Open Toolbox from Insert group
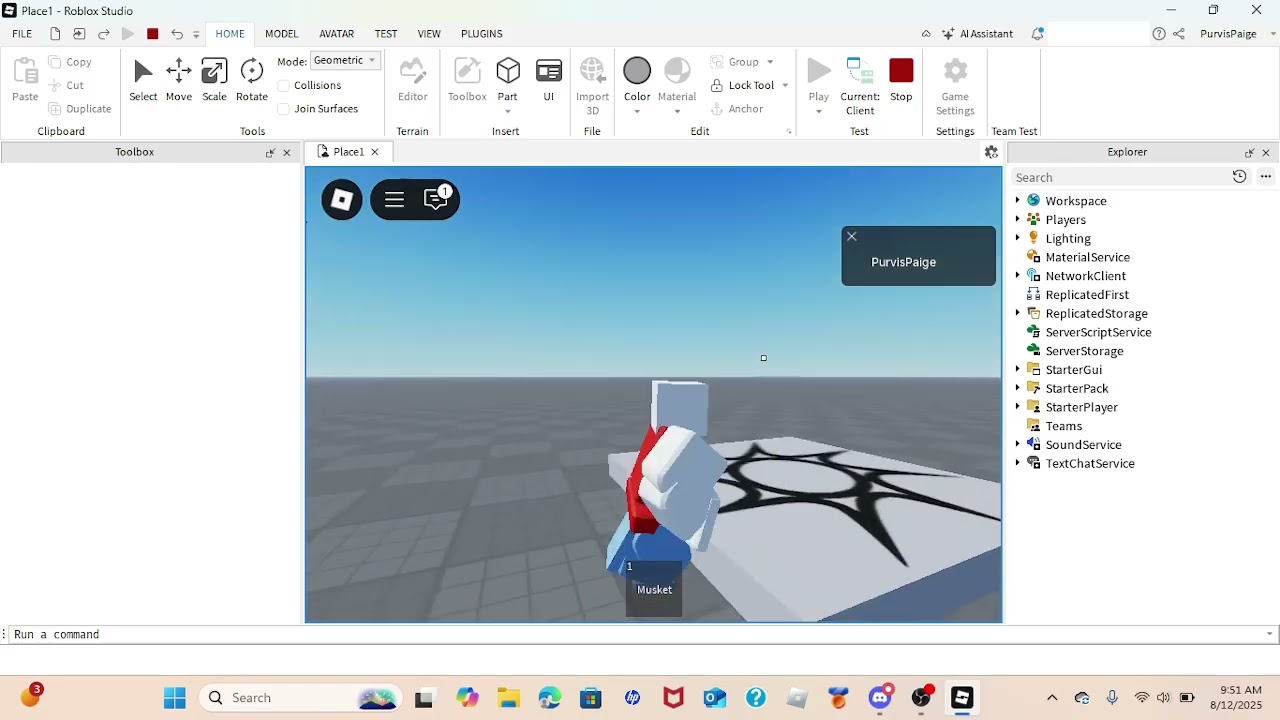1280x720 pixels. (x=467, y=80)
